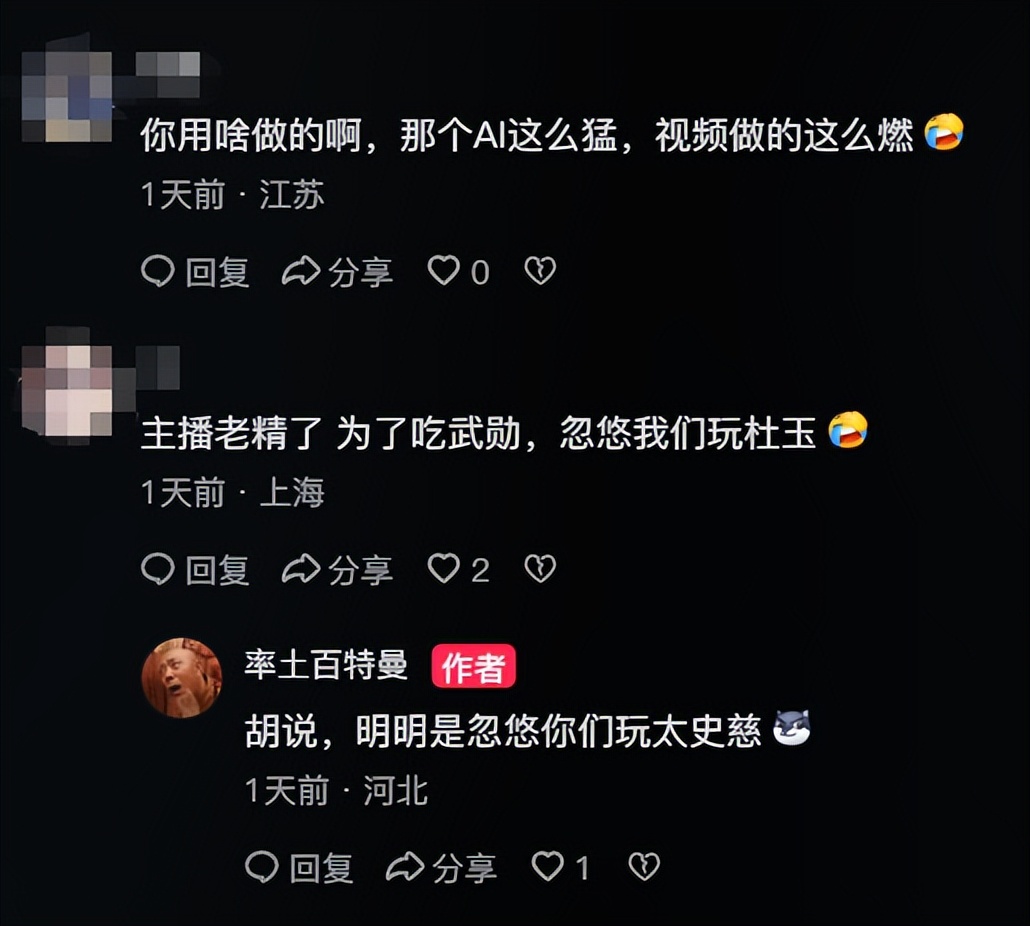The image size is (1030, 926).
Task: Click the red 作者 badge
Action: [x=473, y=666]
